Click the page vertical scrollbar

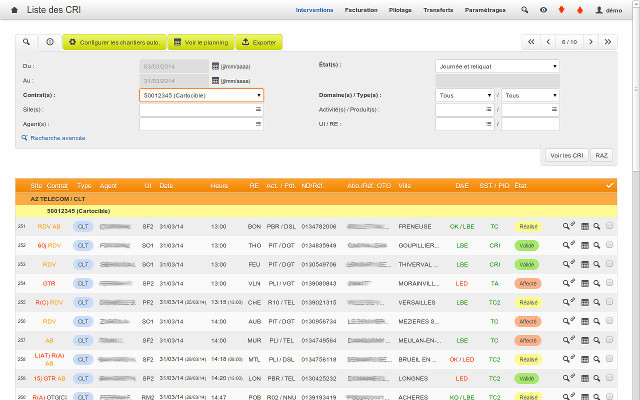(x=636, y=90)
